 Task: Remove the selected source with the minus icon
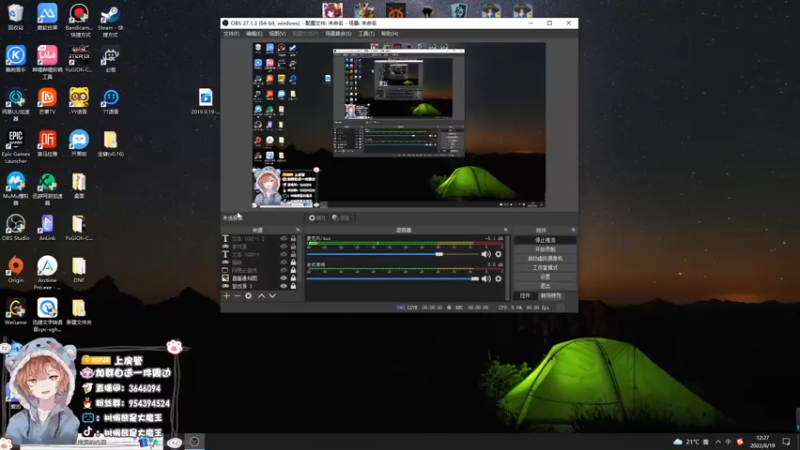tap(237, 296)
